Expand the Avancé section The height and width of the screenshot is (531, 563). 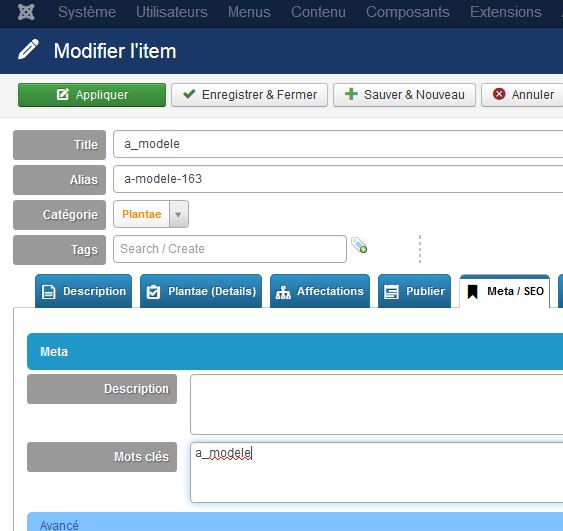295,522
